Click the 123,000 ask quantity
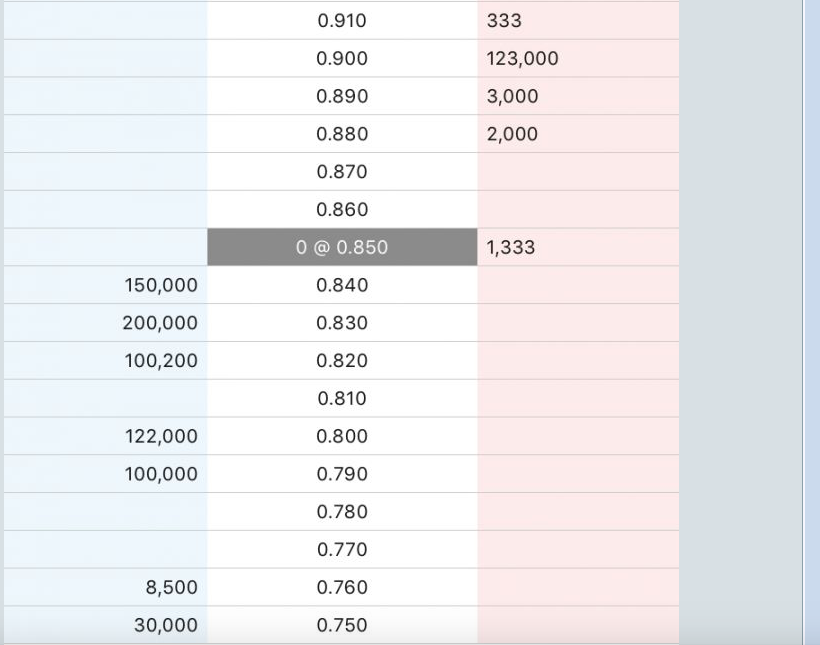This screenshot has width=820, height=645. pyautogui.click(x=522, y=59)
